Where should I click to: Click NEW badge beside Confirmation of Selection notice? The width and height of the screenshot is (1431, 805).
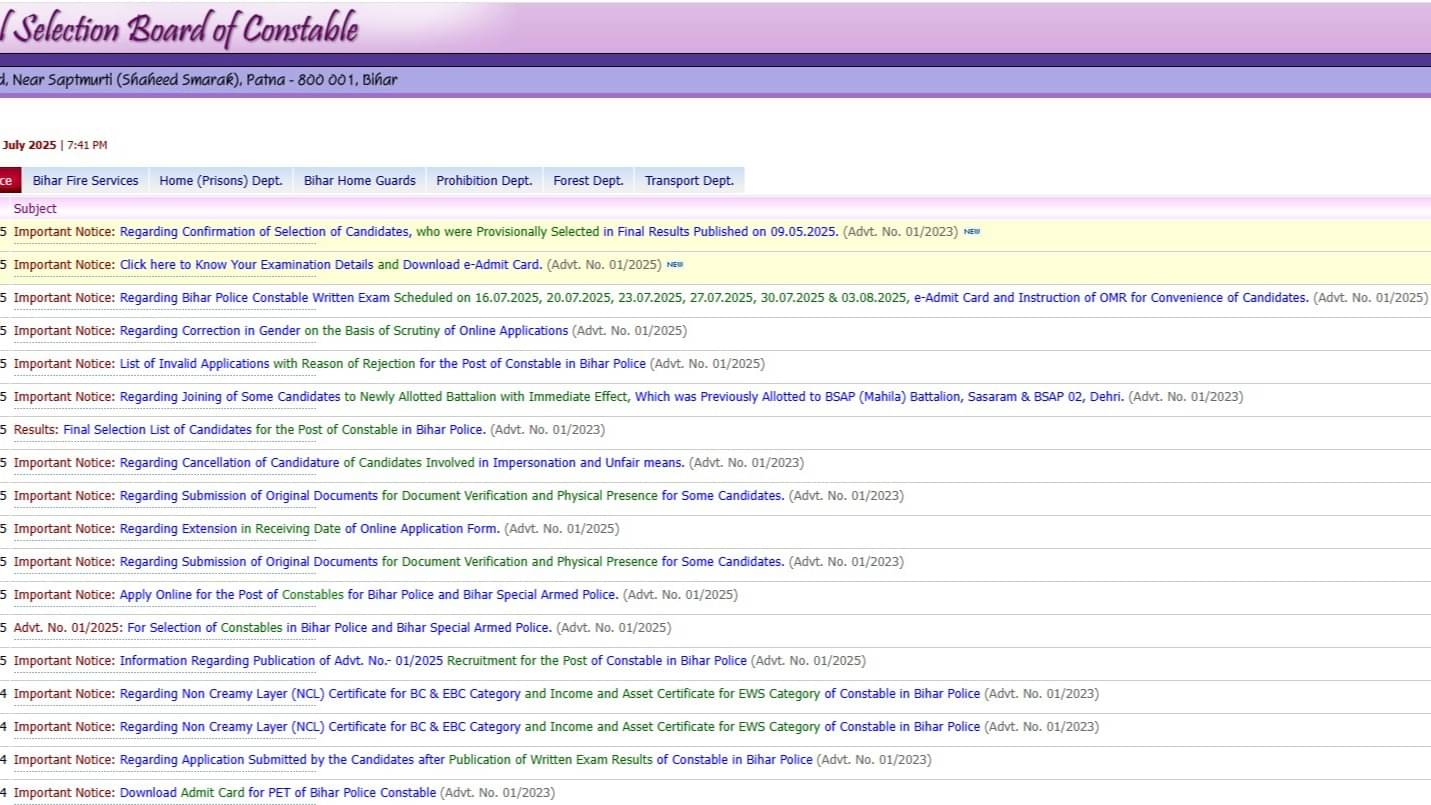pos(971,232)
